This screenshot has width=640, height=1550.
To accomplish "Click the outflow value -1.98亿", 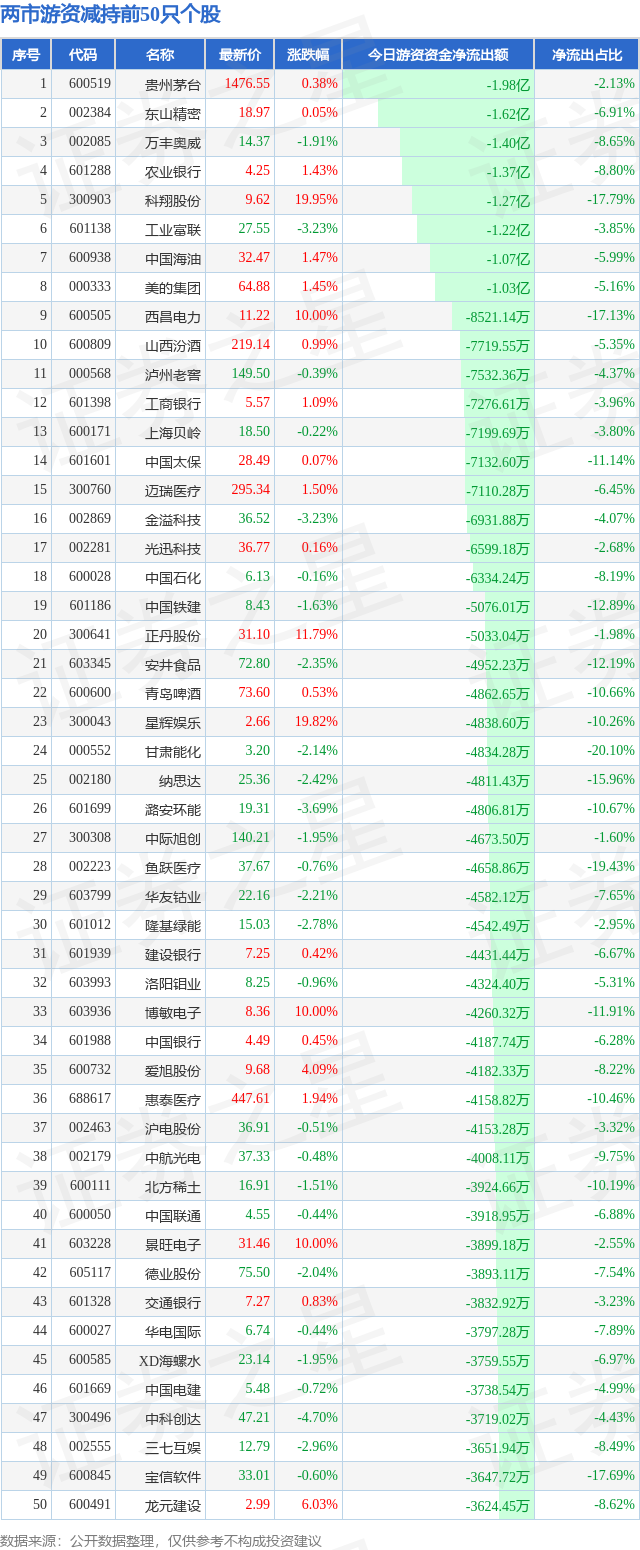I will [508, 84].
